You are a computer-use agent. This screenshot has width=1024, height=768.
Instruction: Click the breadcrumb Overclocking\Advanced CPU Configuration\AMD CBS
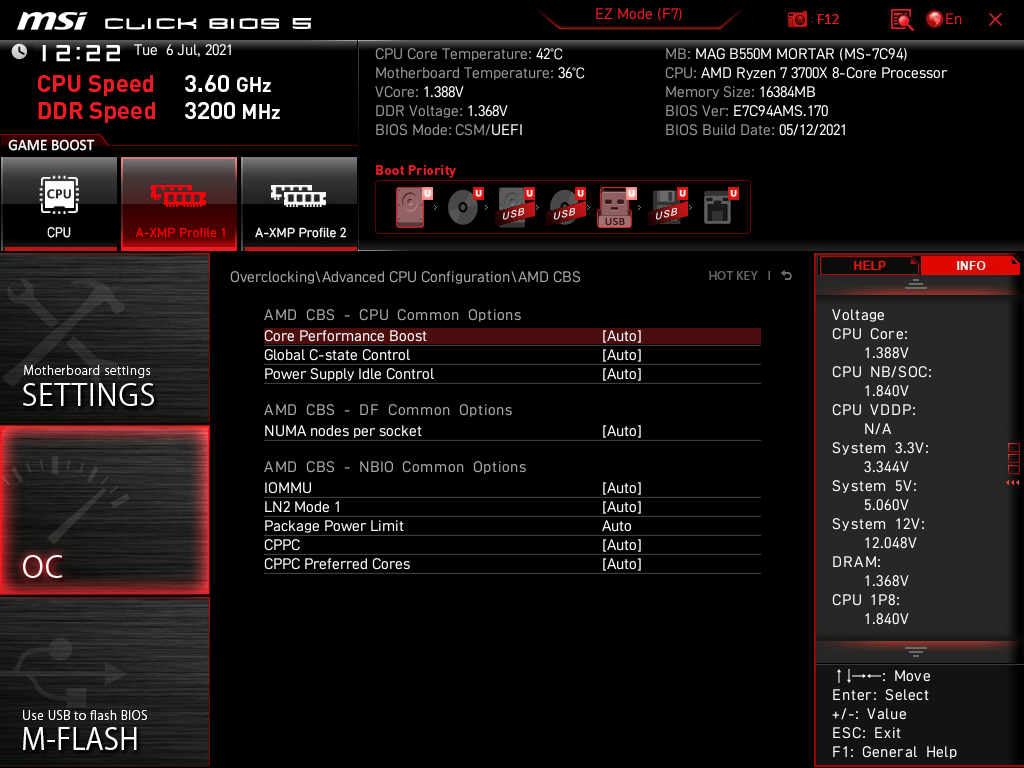coord(405,277)
